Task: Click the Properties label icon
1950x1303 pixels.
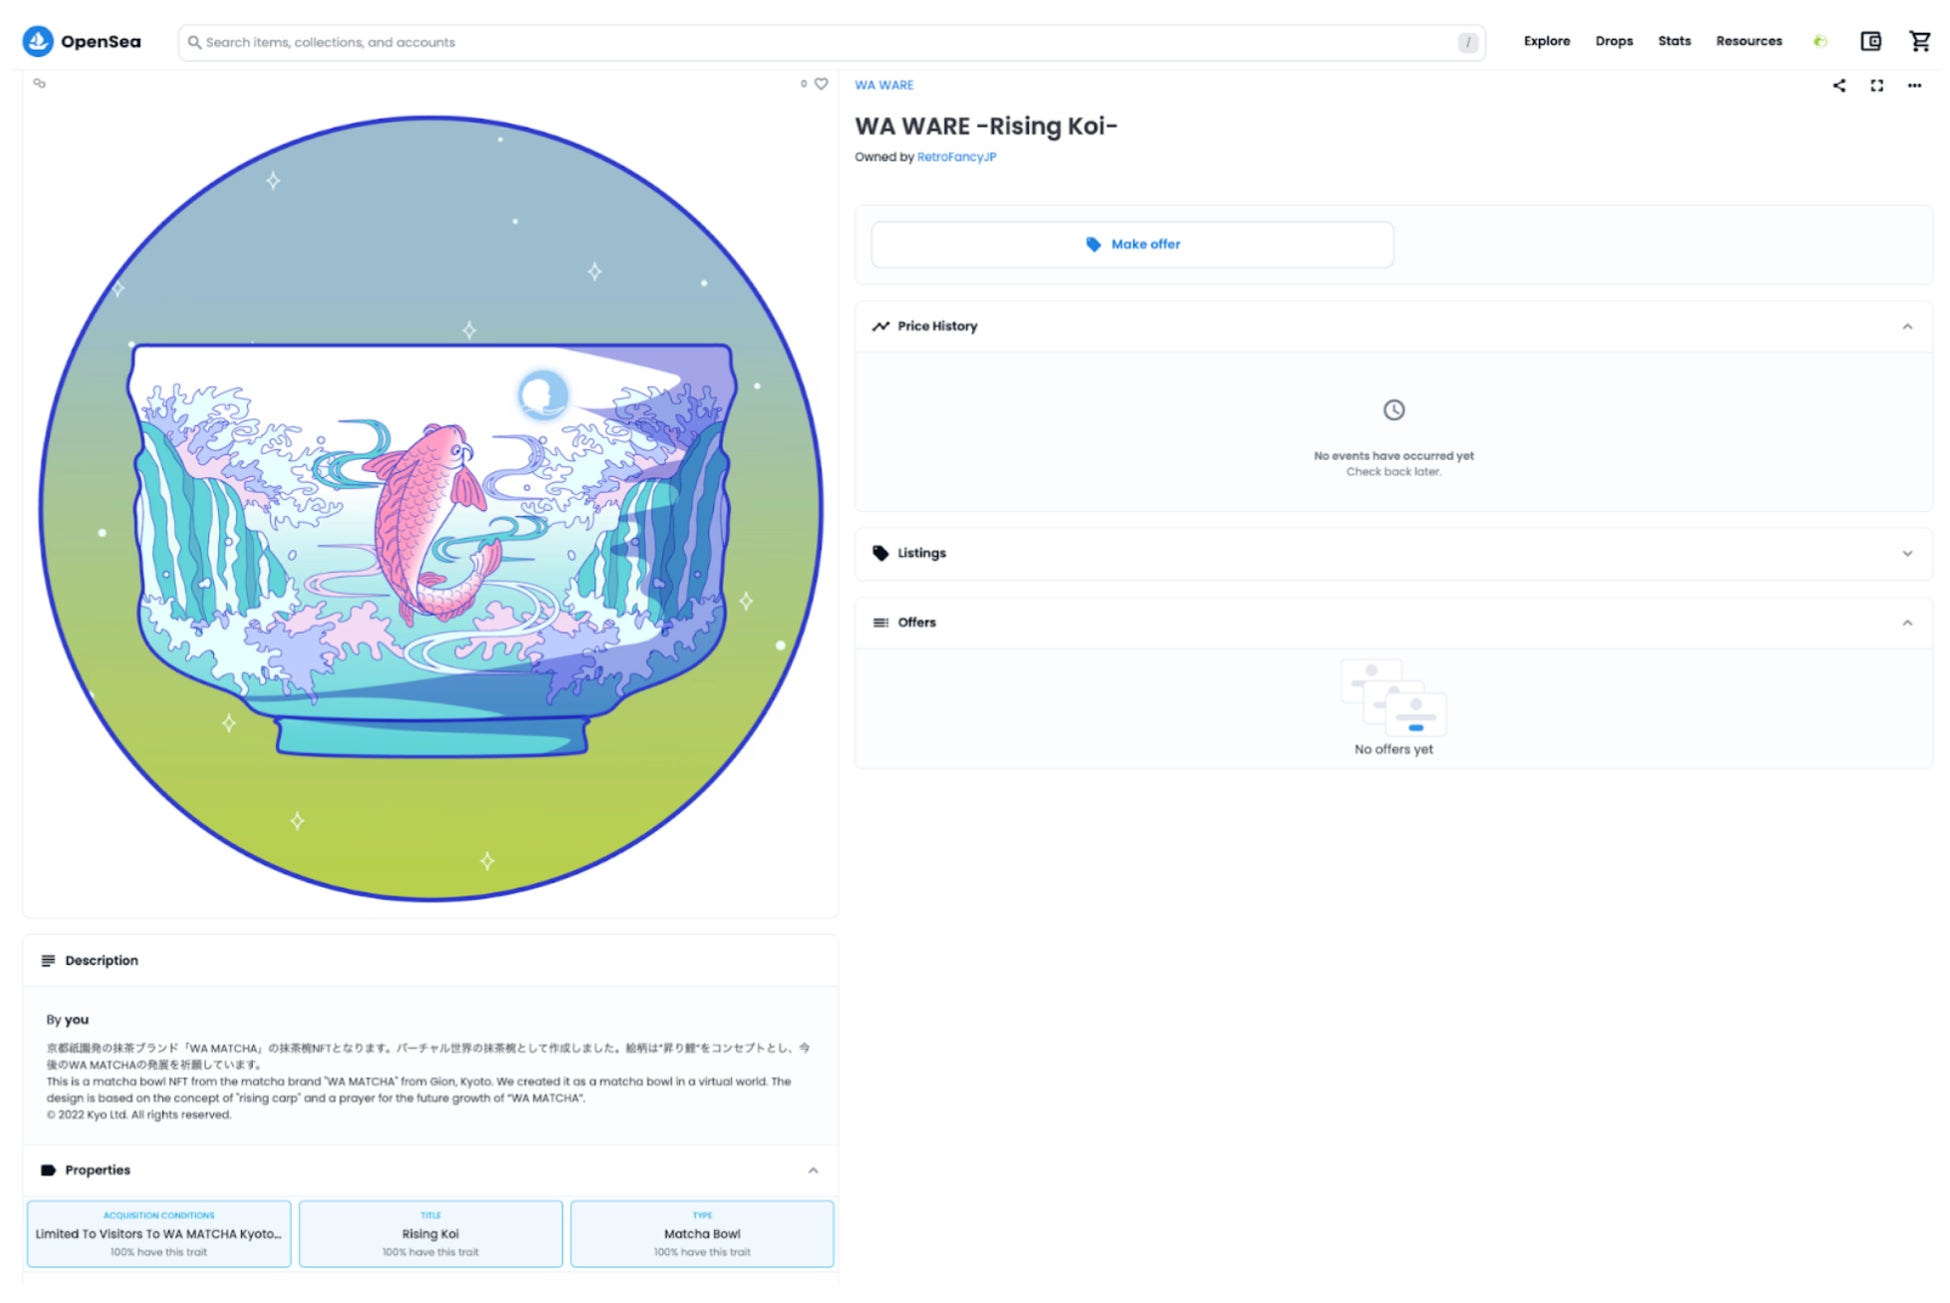Action: click(x=48, y=1170)
